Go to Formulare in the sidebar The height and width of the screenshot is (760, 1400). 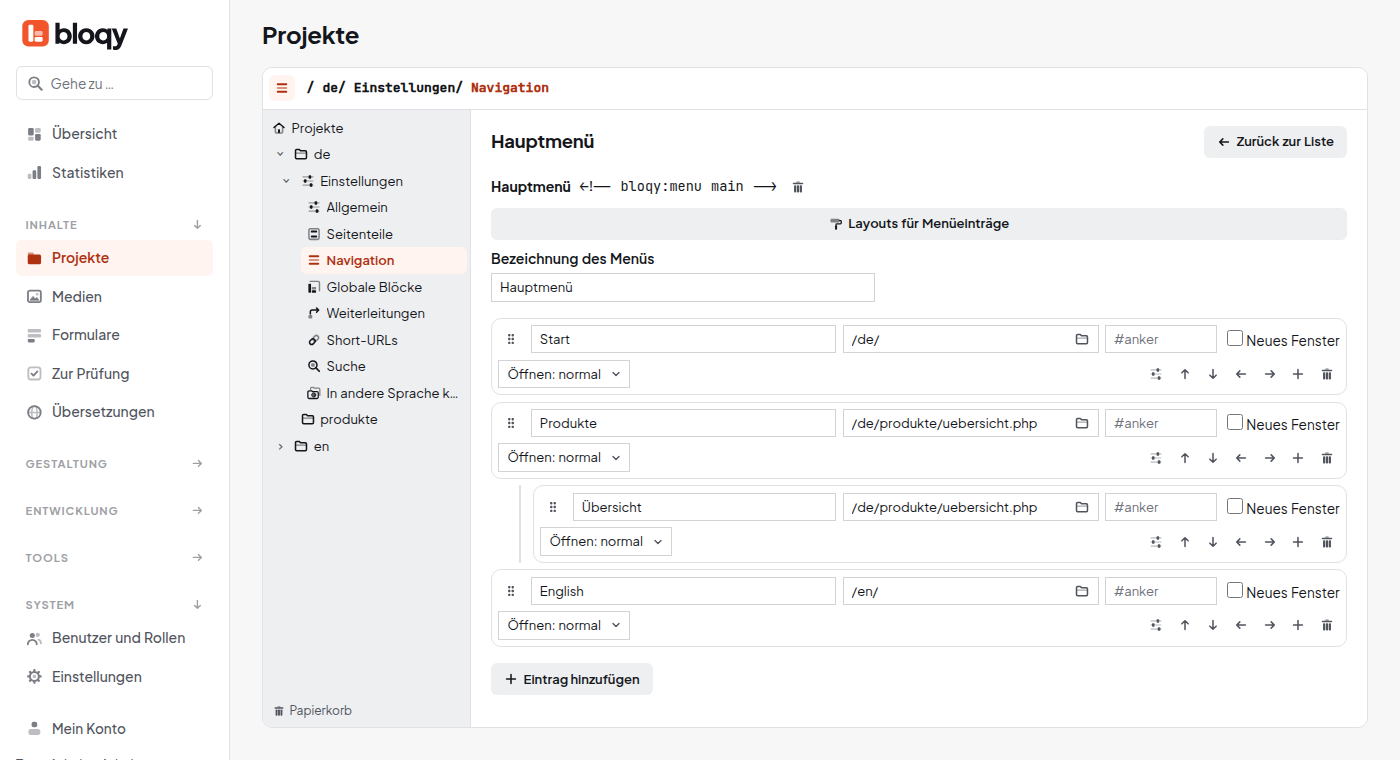pyautogui.click(x=114, y=335)
